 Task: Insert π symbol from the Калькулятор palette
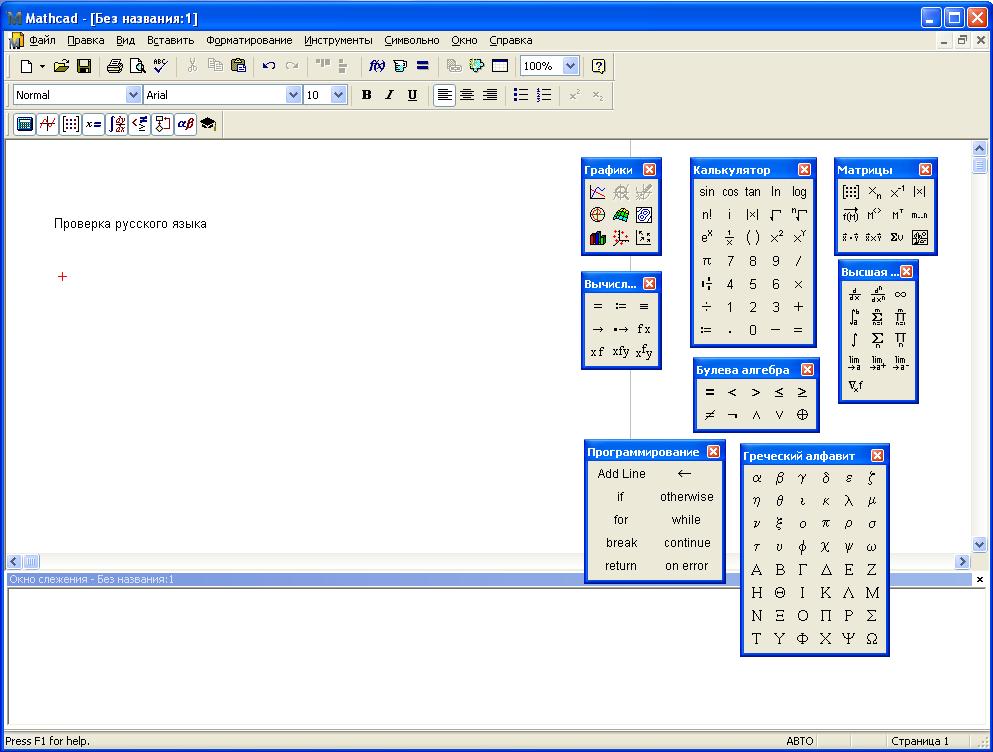click(709, 260)
